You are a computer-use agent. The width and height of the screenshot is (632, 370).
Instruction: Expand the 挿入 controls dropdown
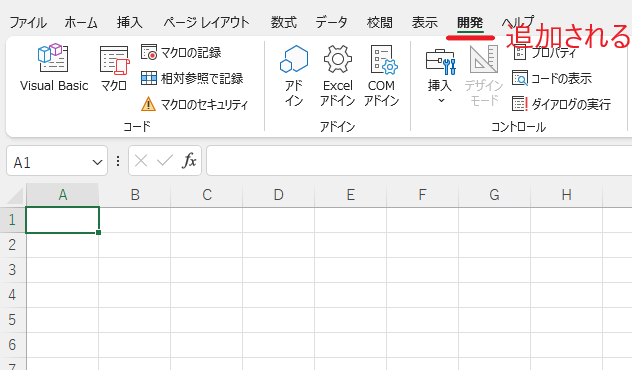pos(440,75)
